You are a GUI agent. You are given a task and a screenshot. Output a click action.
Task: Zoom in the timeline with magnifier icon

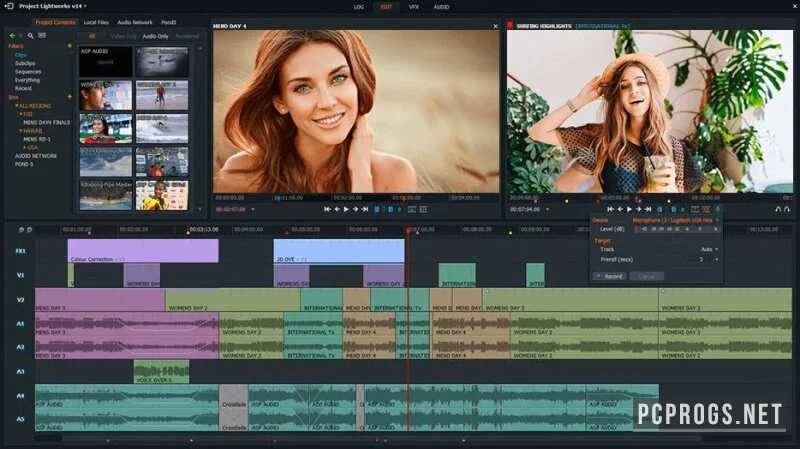click(x=21, y=230)
